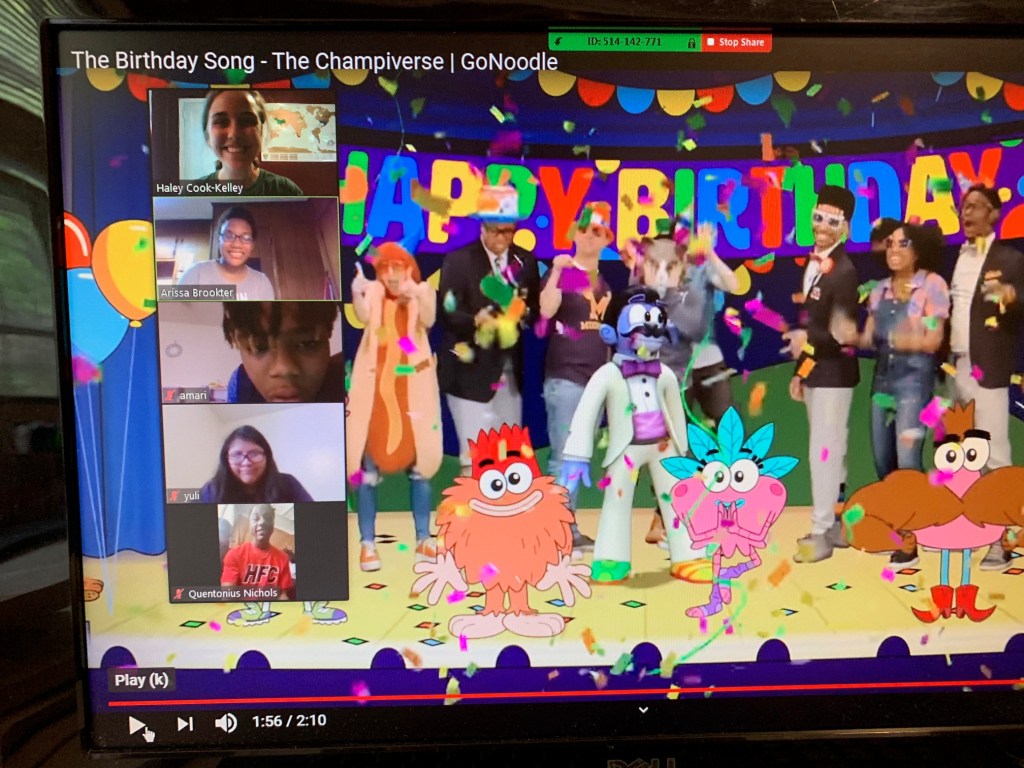Mute the video with the speaker icon
The height and width of the screenshot is (768, 1024).
point(226,723)
